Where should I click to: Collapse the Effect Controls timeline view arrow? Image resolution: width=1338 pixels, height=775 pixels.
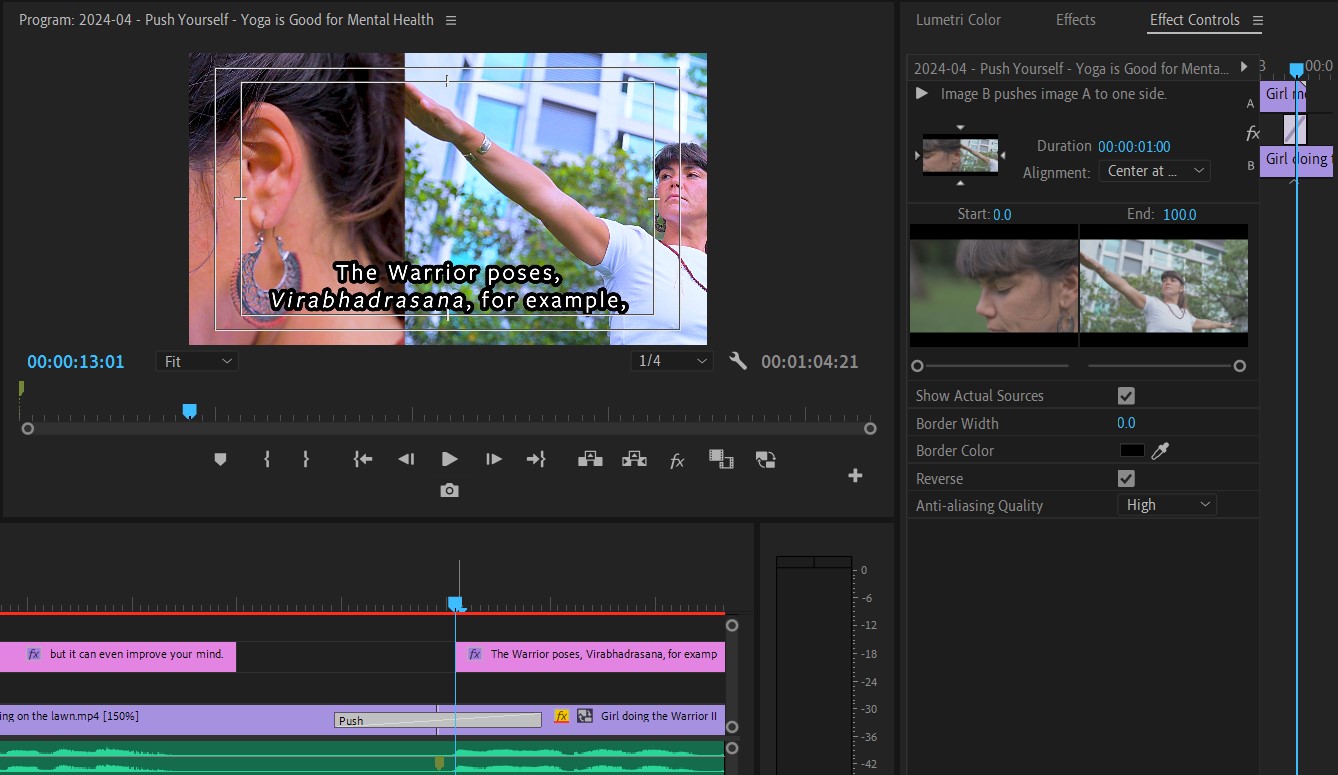coord(1244,67)
